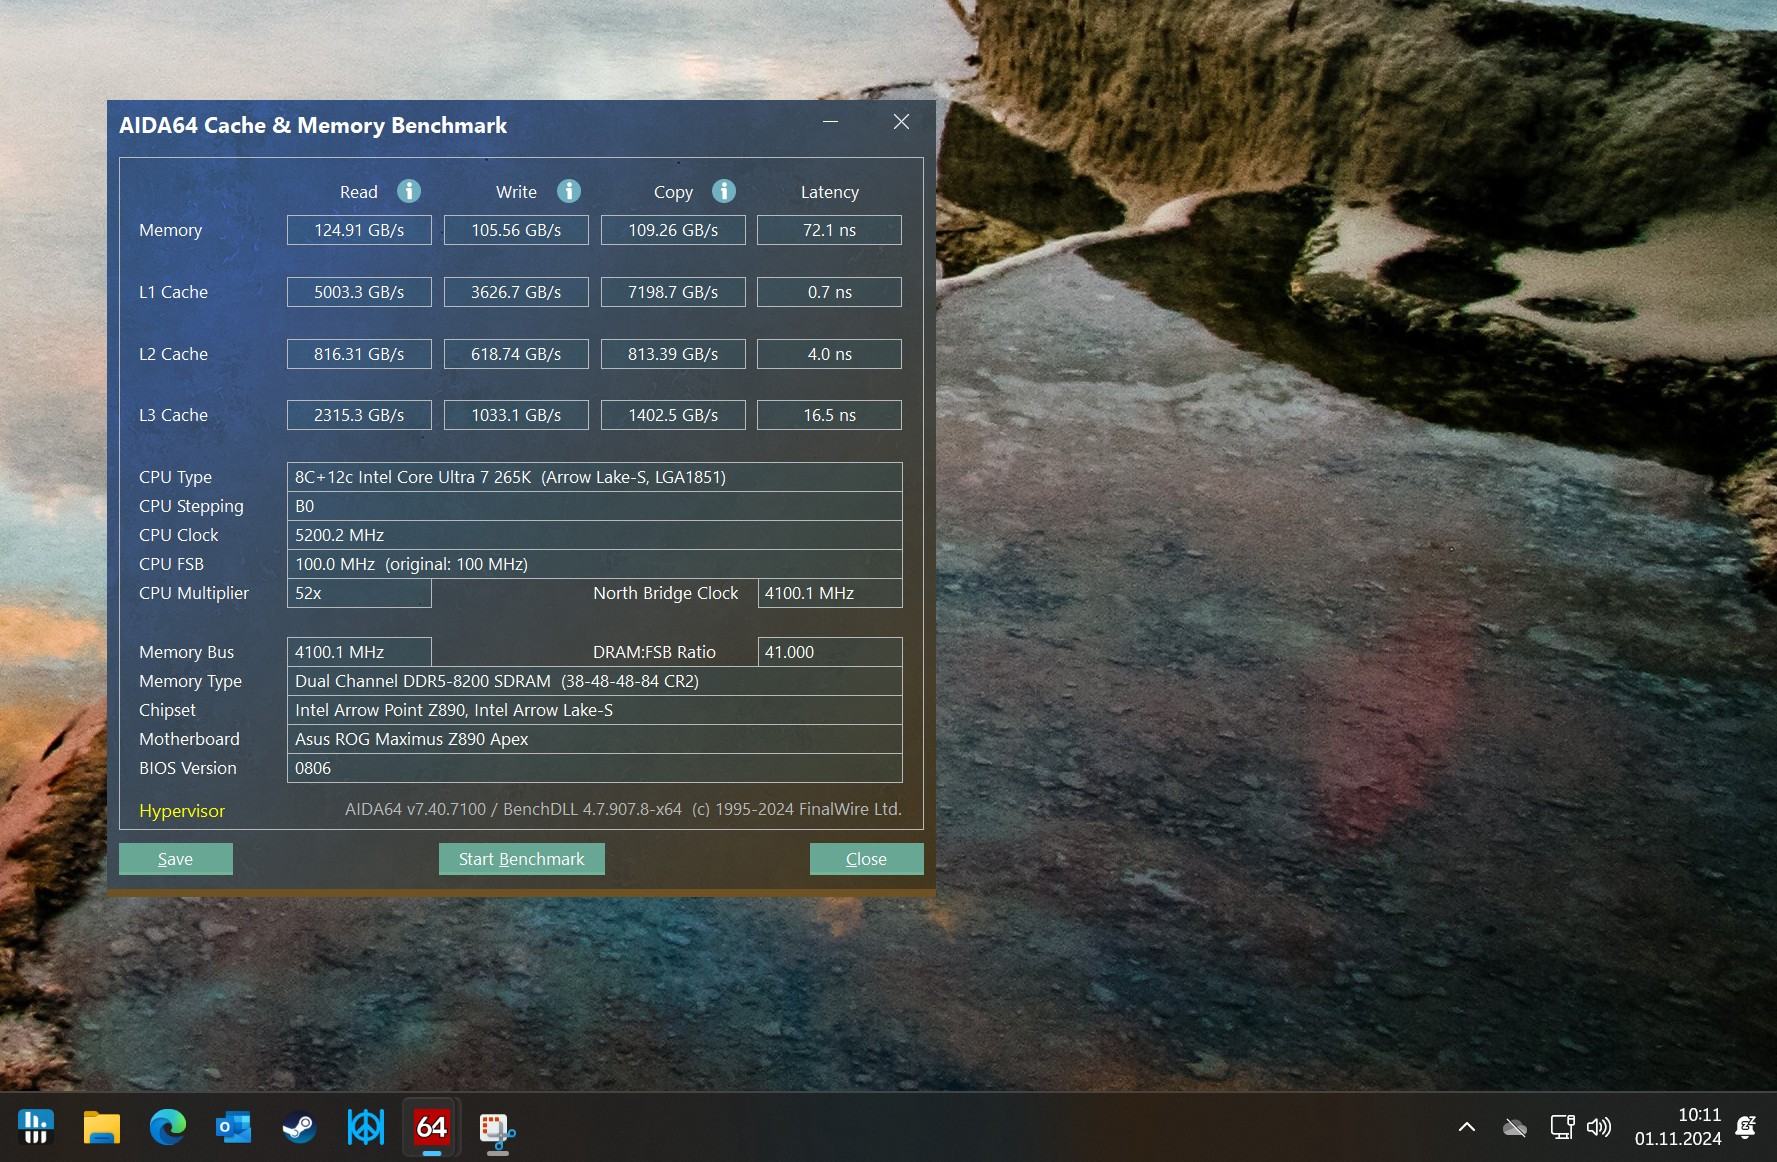This screenshot has width=1777, height=1162.
Task: Open File Explorer from the taskbar
Action: click(101, 1127)
